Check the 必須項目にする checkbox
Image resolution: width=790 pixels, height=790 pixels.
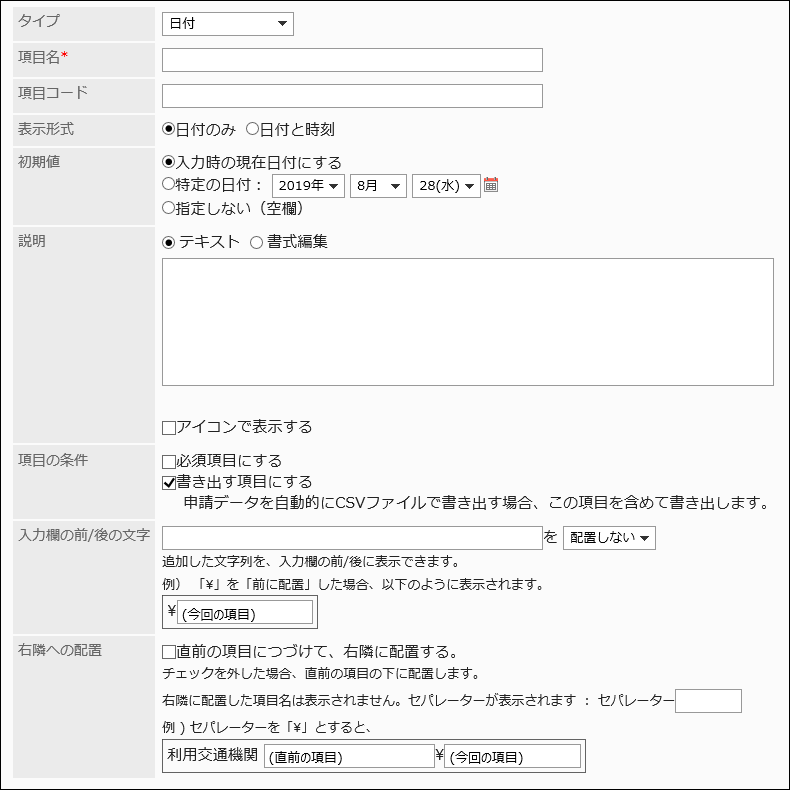(169, 462)
